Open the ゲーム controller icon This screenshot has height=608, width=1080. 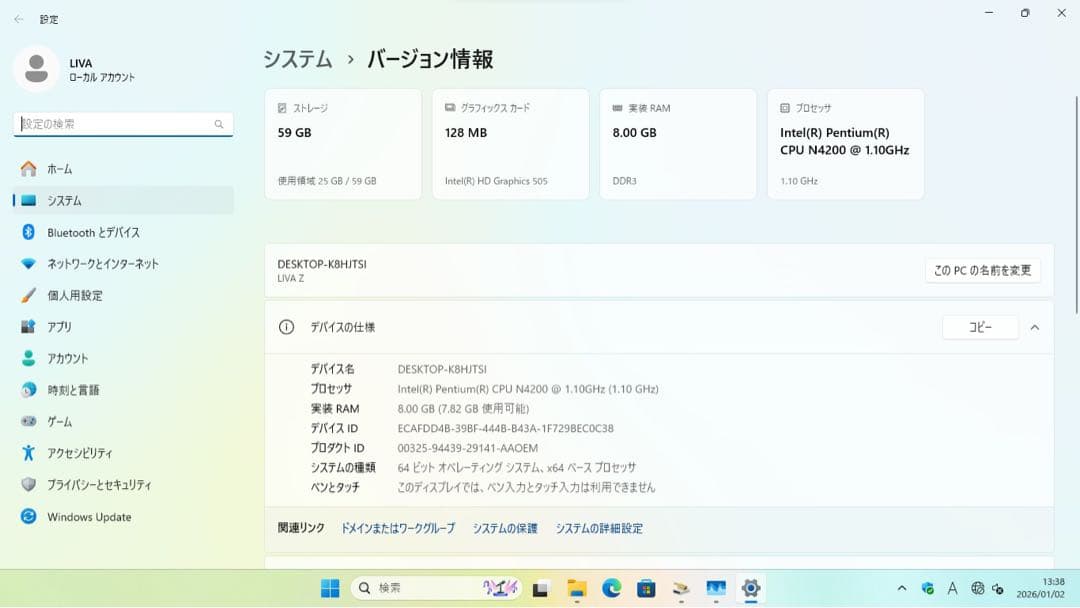tap(28, 421)
